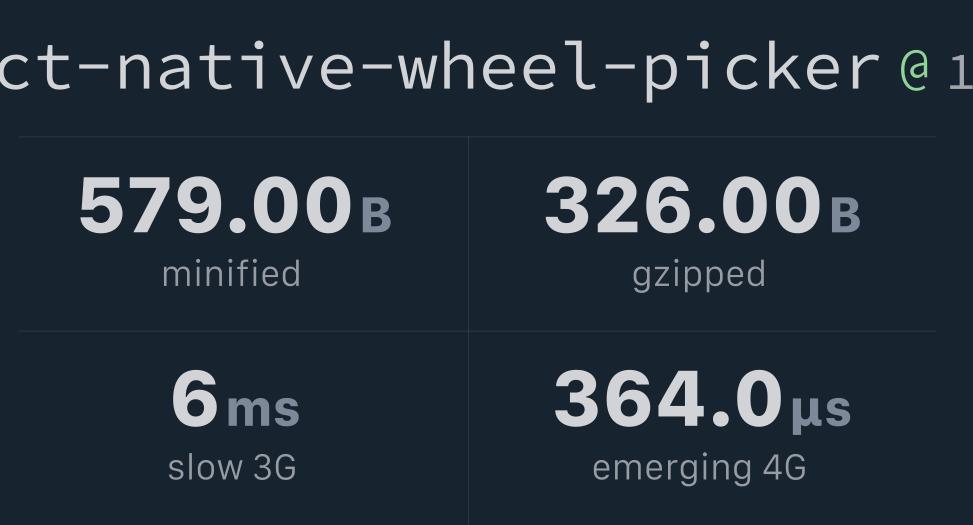Click the word picker in package name
973x525 pixels.
tap(761, 71)
